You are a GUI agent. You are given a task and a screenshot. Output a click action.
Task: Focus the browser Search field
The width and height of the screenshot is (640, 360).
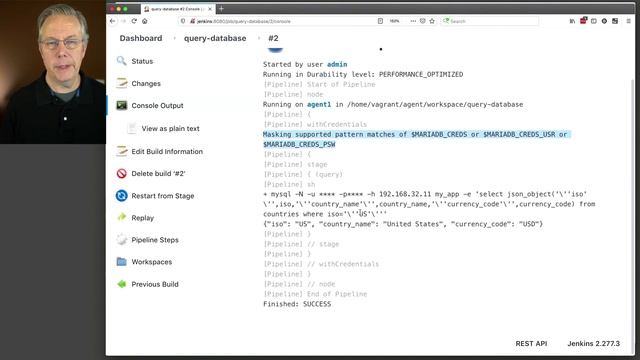(490, 21)
